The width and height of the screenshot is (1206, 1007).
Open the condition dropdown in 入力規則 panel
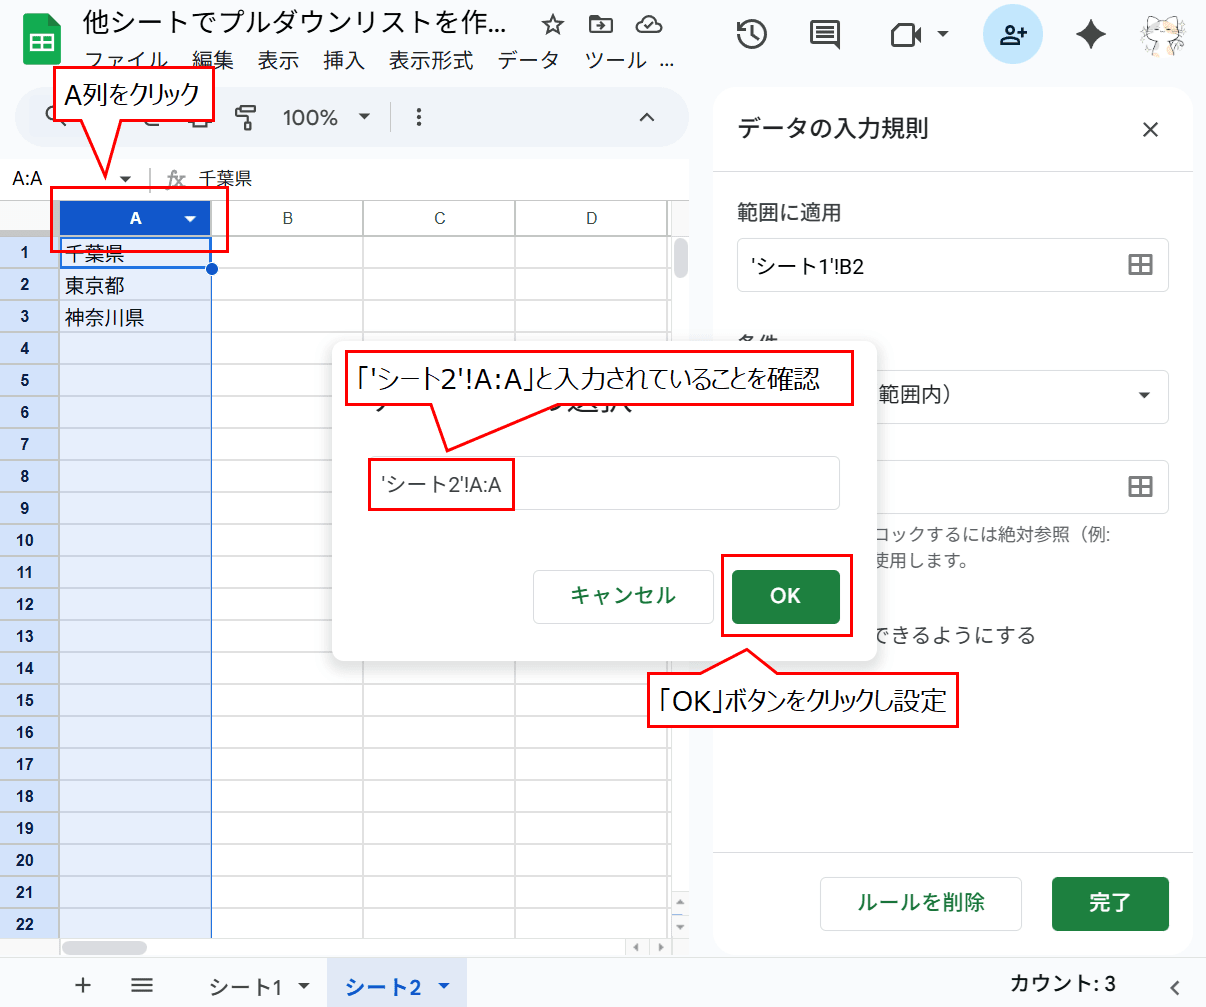pos(1145,397)
